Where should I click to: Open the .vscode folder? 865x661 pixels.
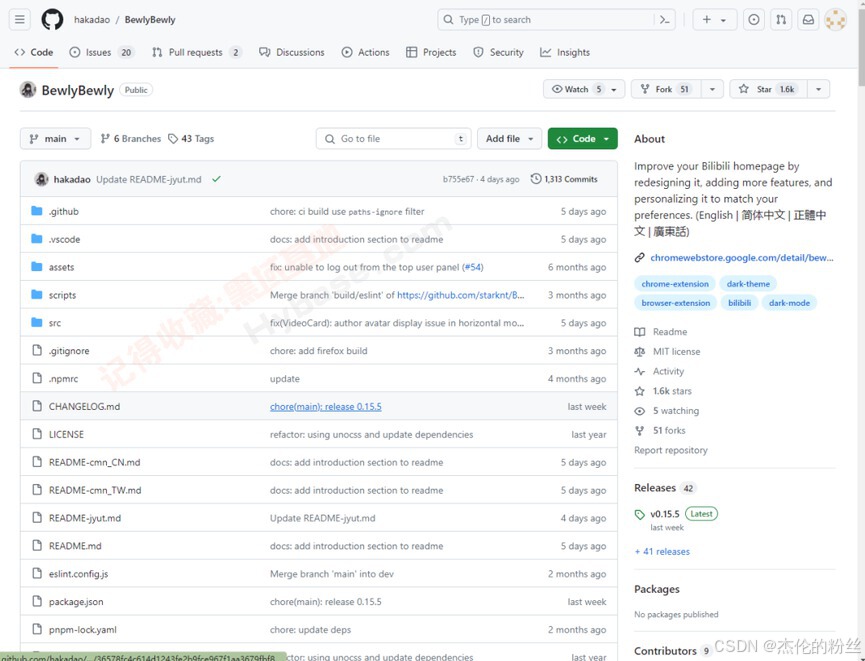(65, 239)
